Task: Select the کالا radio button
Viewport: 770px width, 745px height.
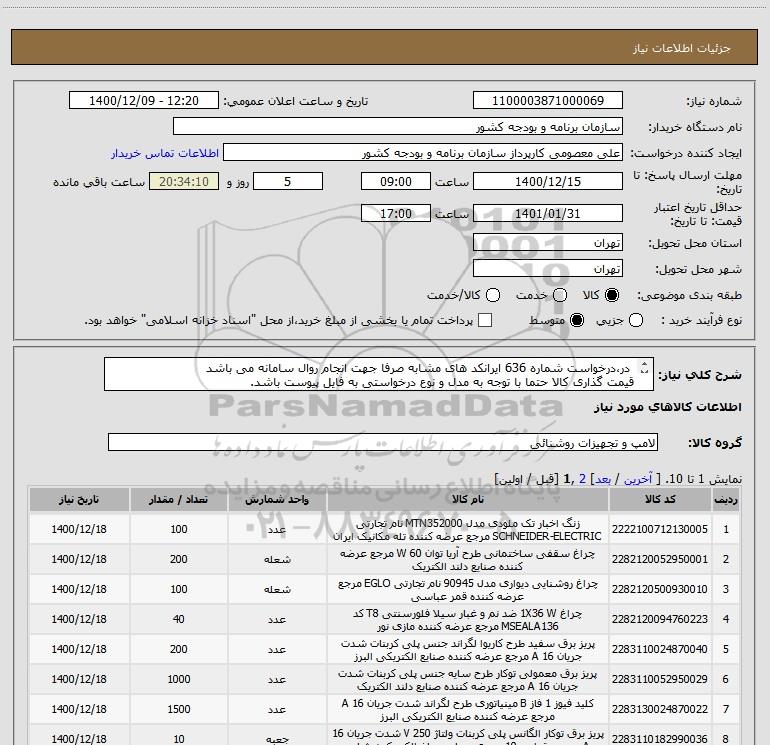Action: coord(612,295)
